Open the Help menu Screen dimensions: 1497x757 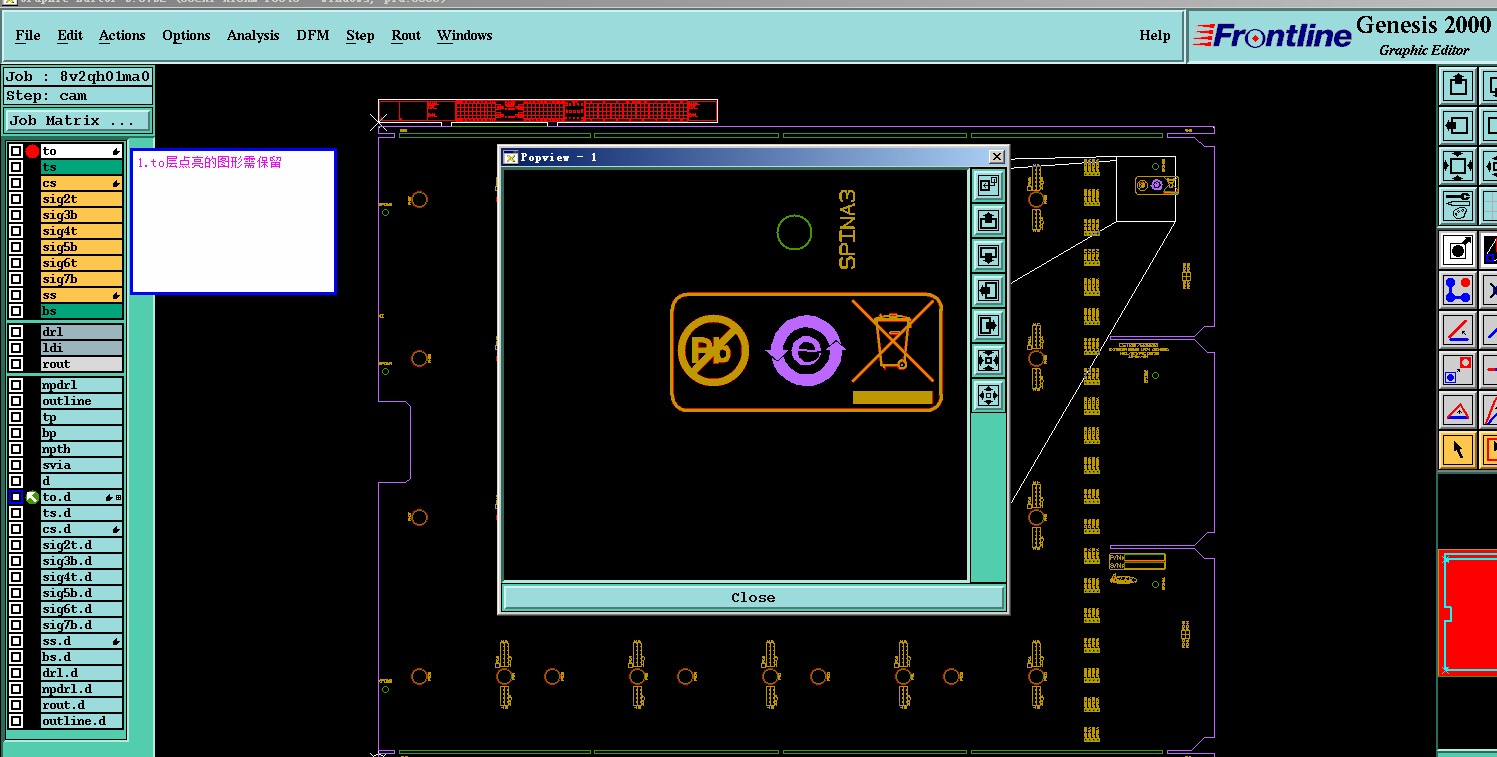(x=1155, y=35)
